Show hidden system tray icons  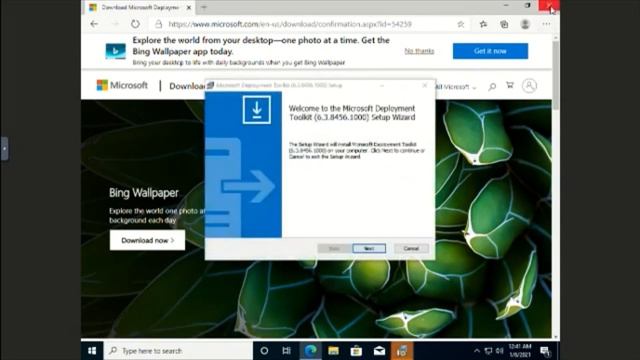click(x=477, y=351)
